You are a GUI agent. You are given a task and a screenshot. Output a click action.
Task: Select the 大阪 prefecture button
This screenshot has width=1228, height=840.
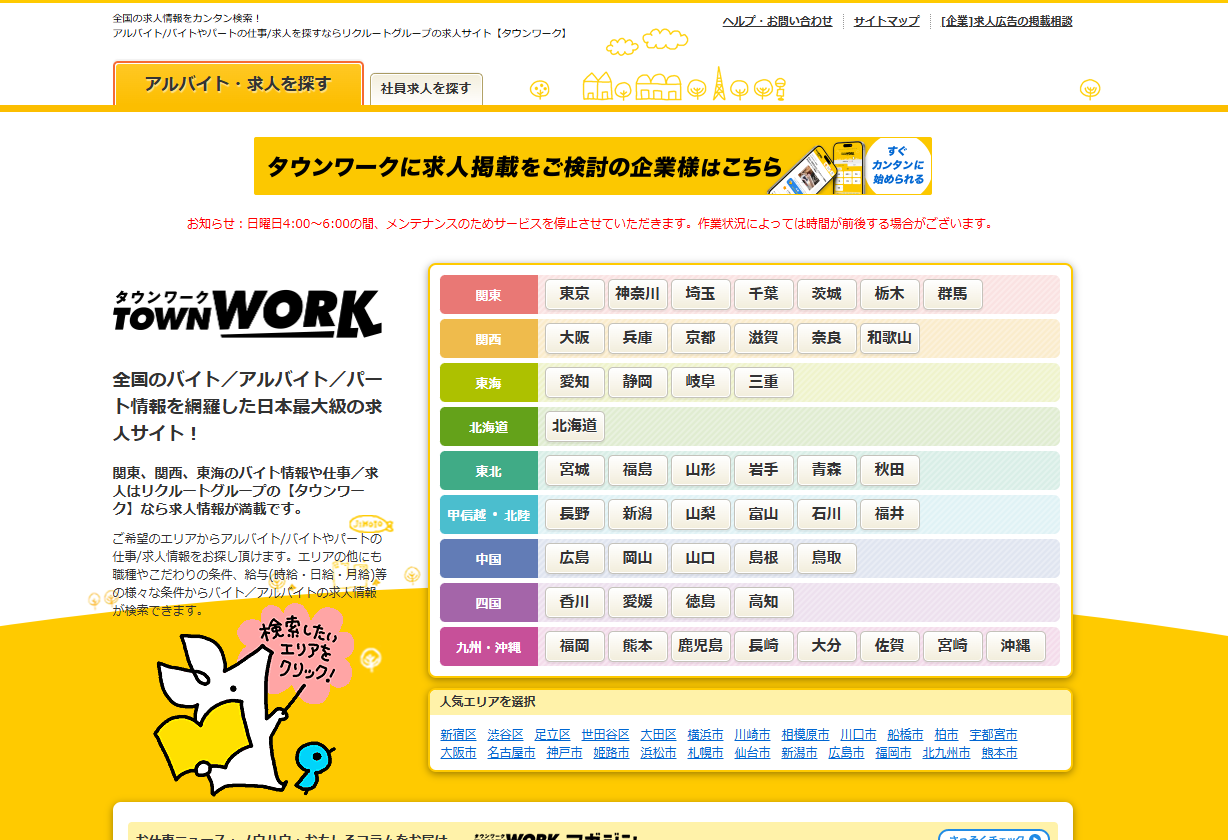tap(575, 339)
